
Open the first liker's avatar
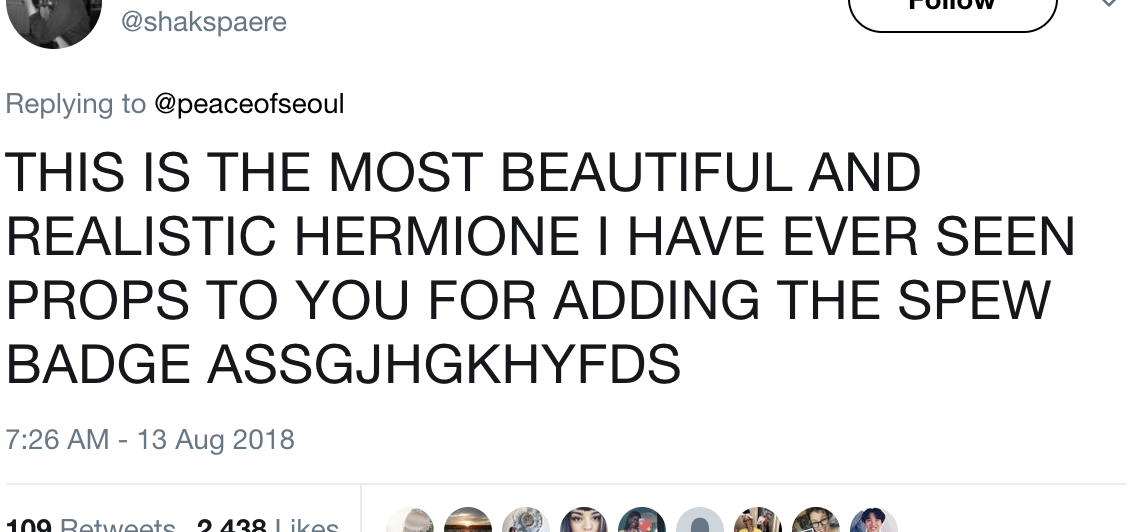[410, 522]
